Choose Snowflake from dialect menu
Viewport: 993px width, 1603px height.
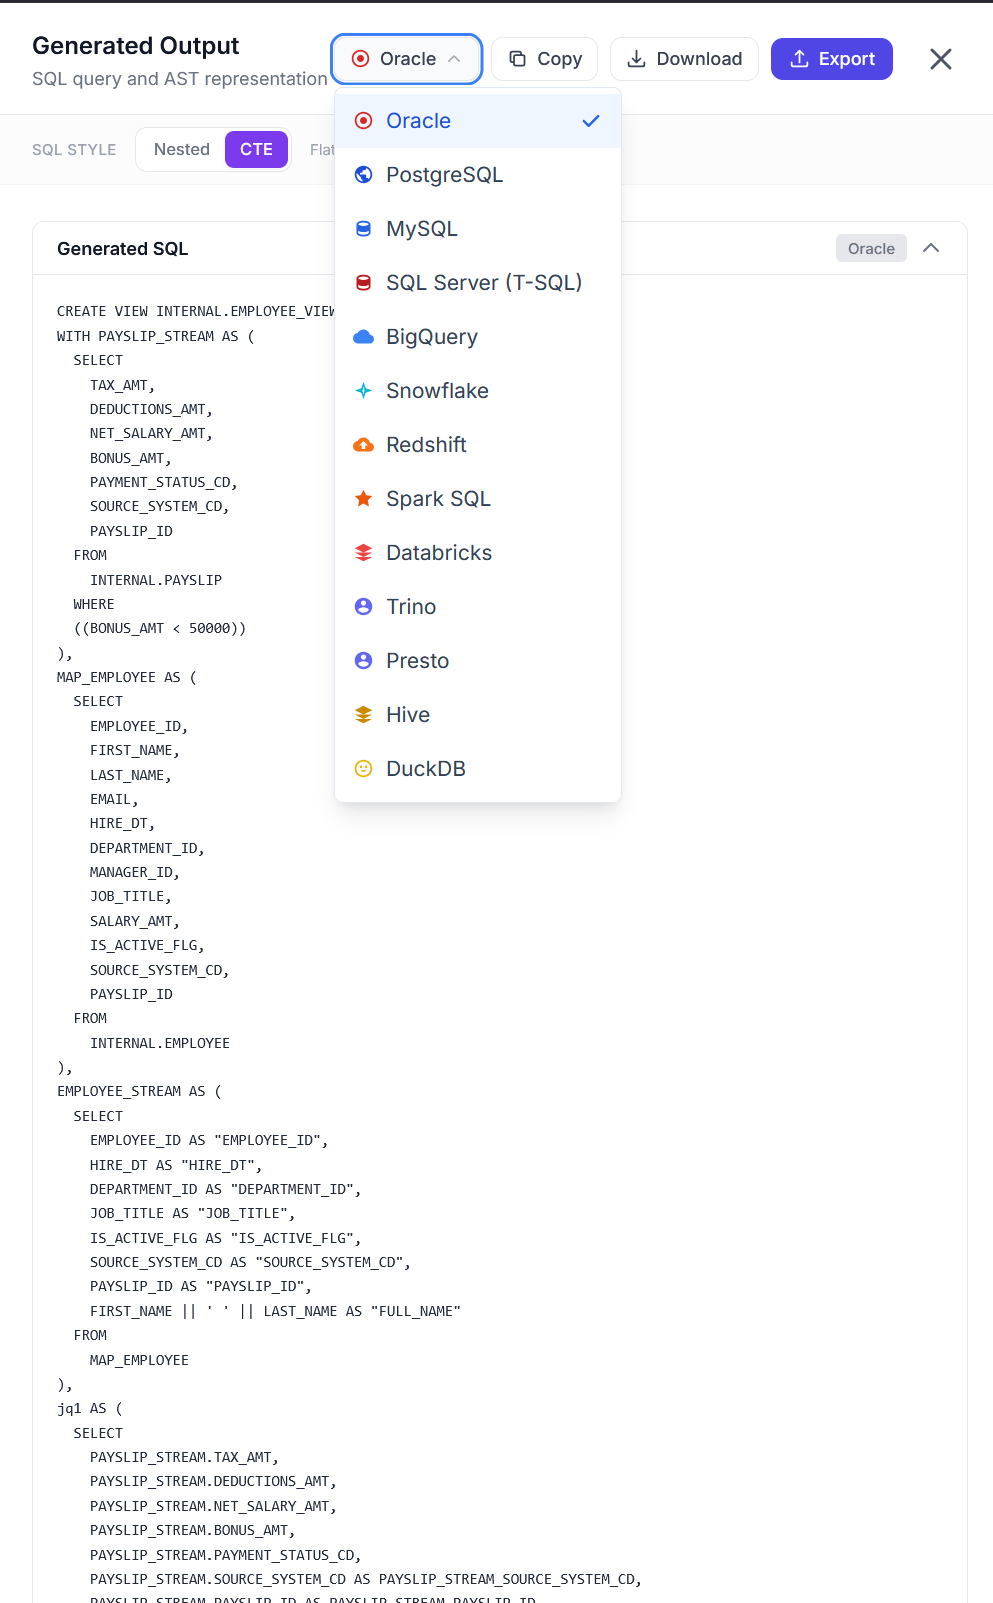(478, 391)
